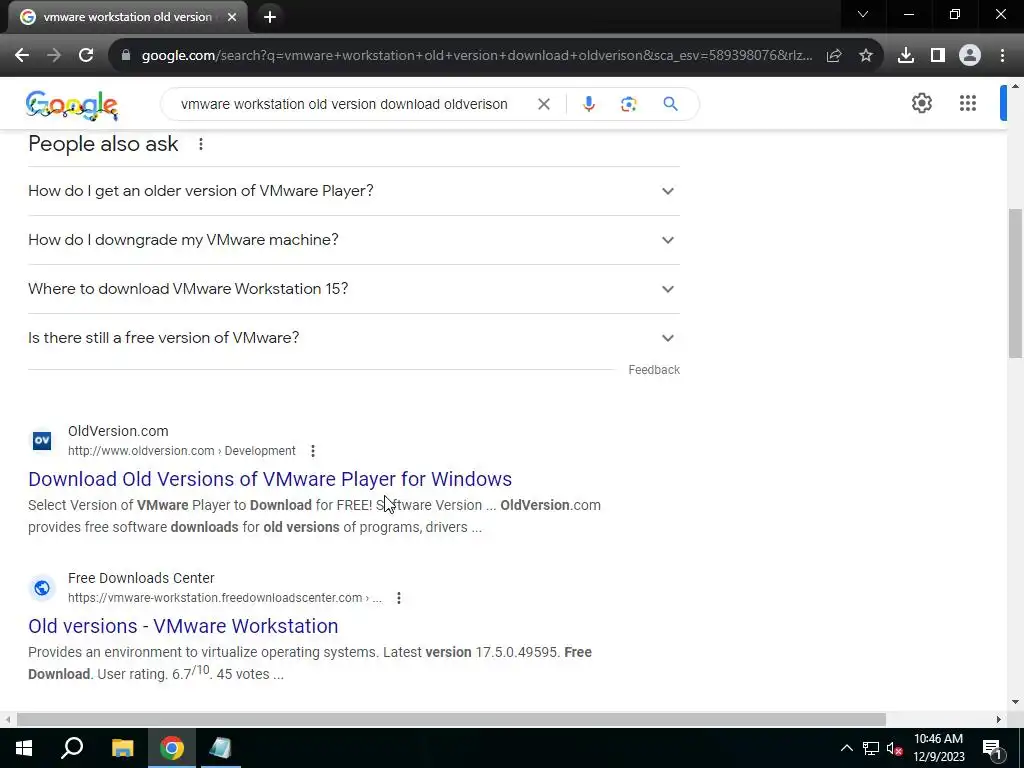Screen dimensions: 1024x768
Task: Open File Explorer from taskbar
Action: click(122, 748)
